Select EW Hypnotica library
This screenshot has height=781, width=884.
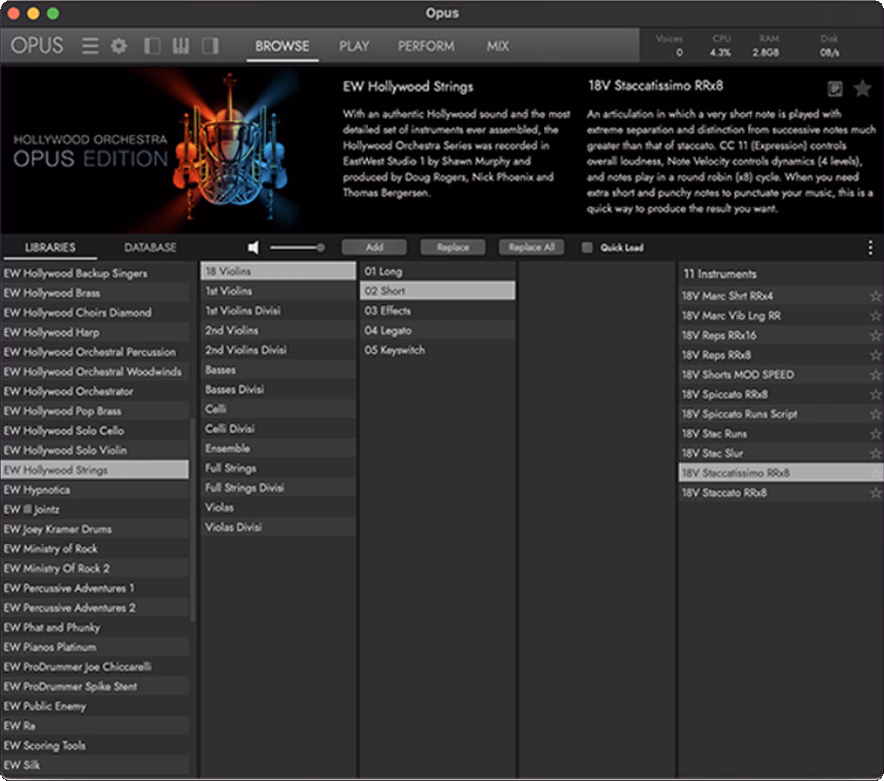(x=95, y=489)
